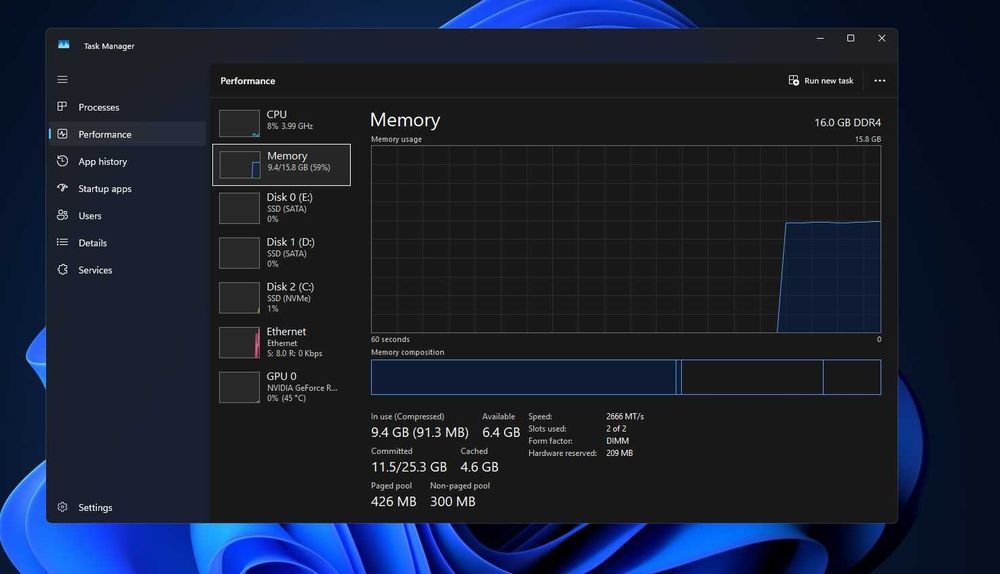
Task: Click the Disk 1 (D:) graph thumbnail
Action: click(x=239, y=253)
